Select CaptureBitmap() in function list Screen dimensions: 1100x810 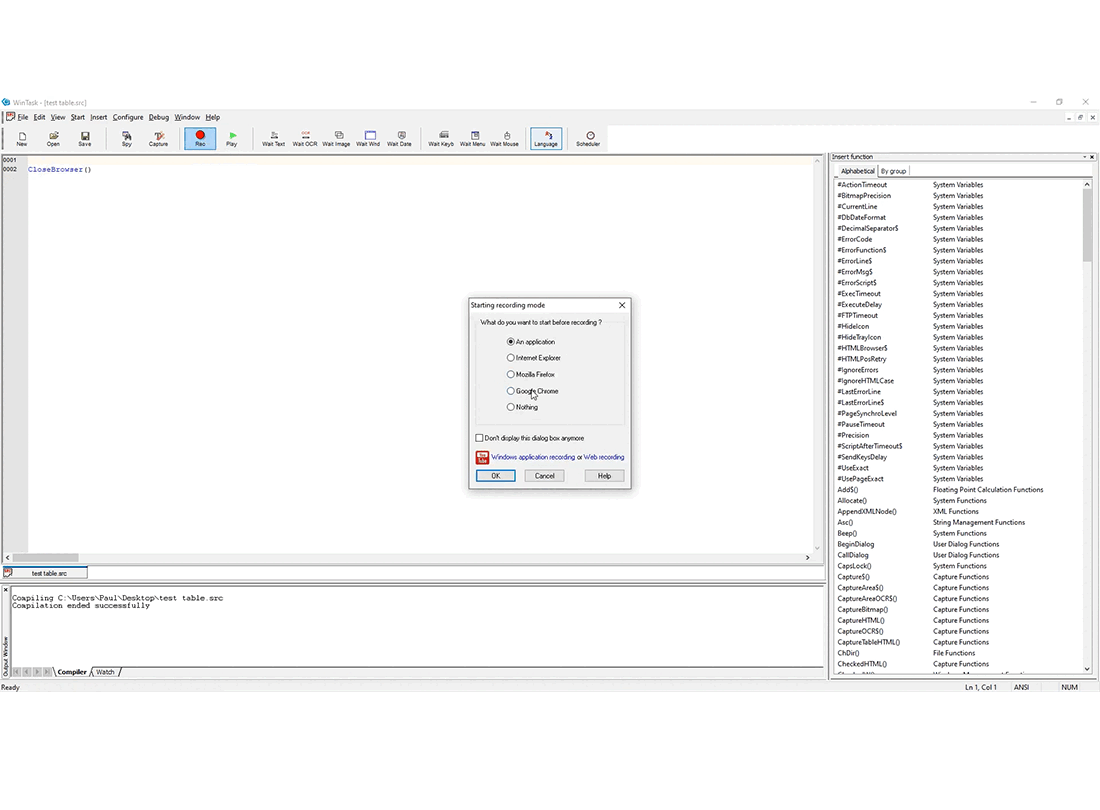(x=862, y=609)
